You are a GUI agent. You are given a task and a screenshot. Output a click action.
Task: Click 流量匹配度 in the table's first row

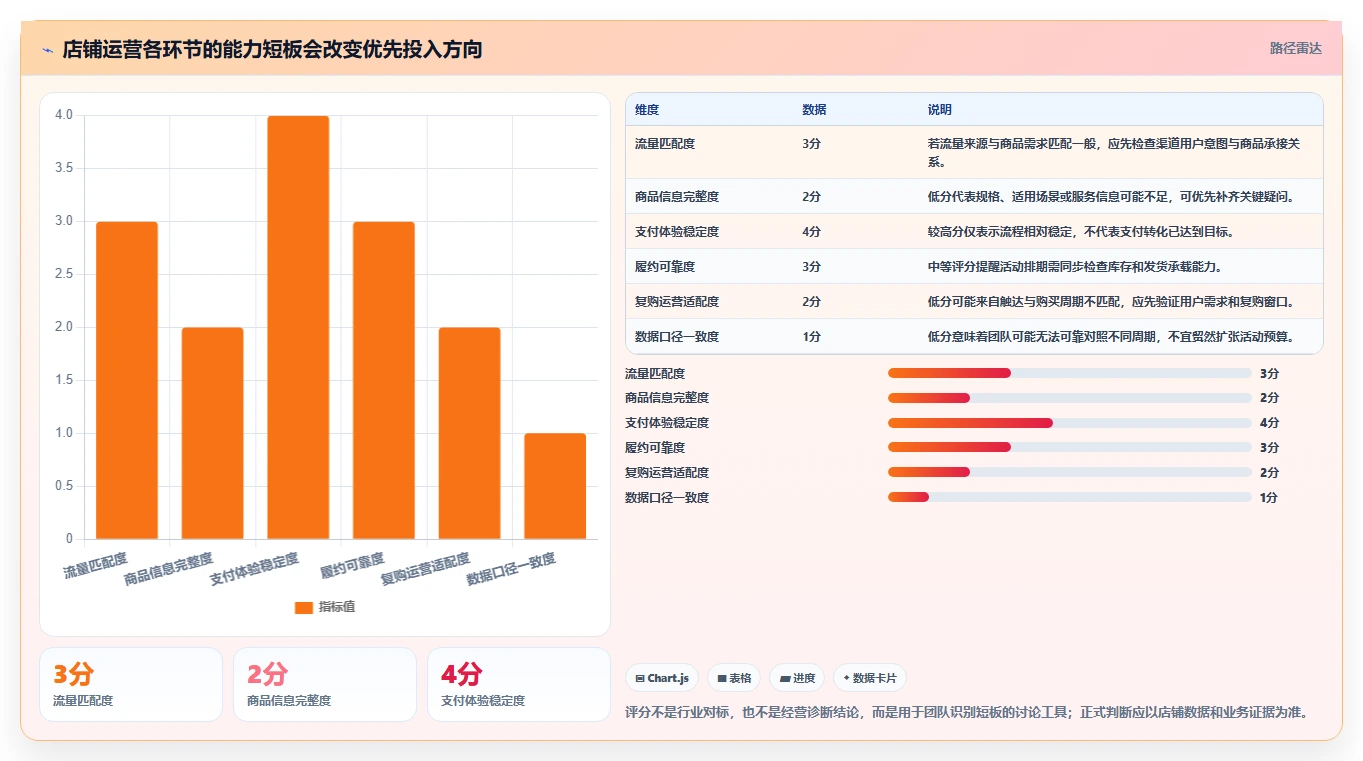(665, 144)
